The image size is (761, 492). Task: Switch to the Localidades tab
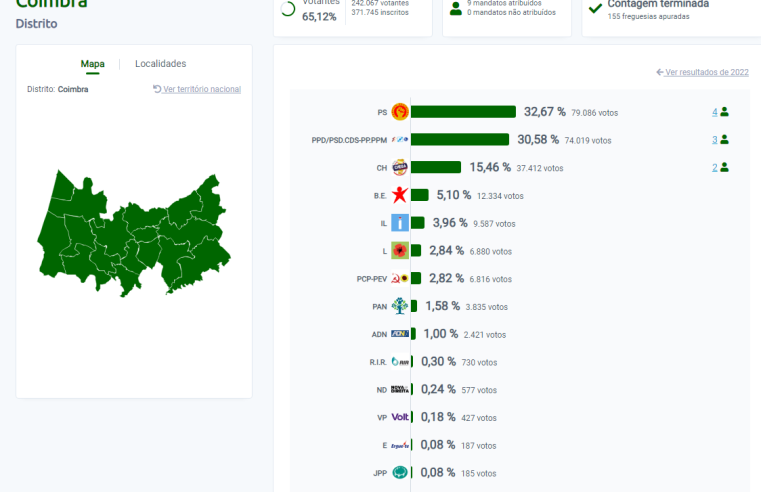click(x=161, y=64)
